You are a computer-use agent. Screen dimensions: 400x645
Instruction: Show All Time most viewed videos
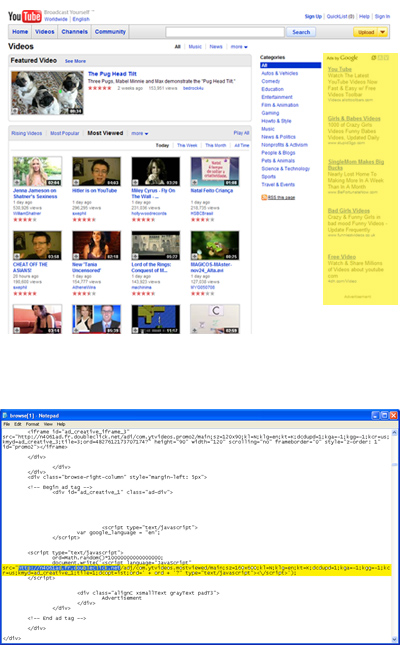tap(242, 145)
